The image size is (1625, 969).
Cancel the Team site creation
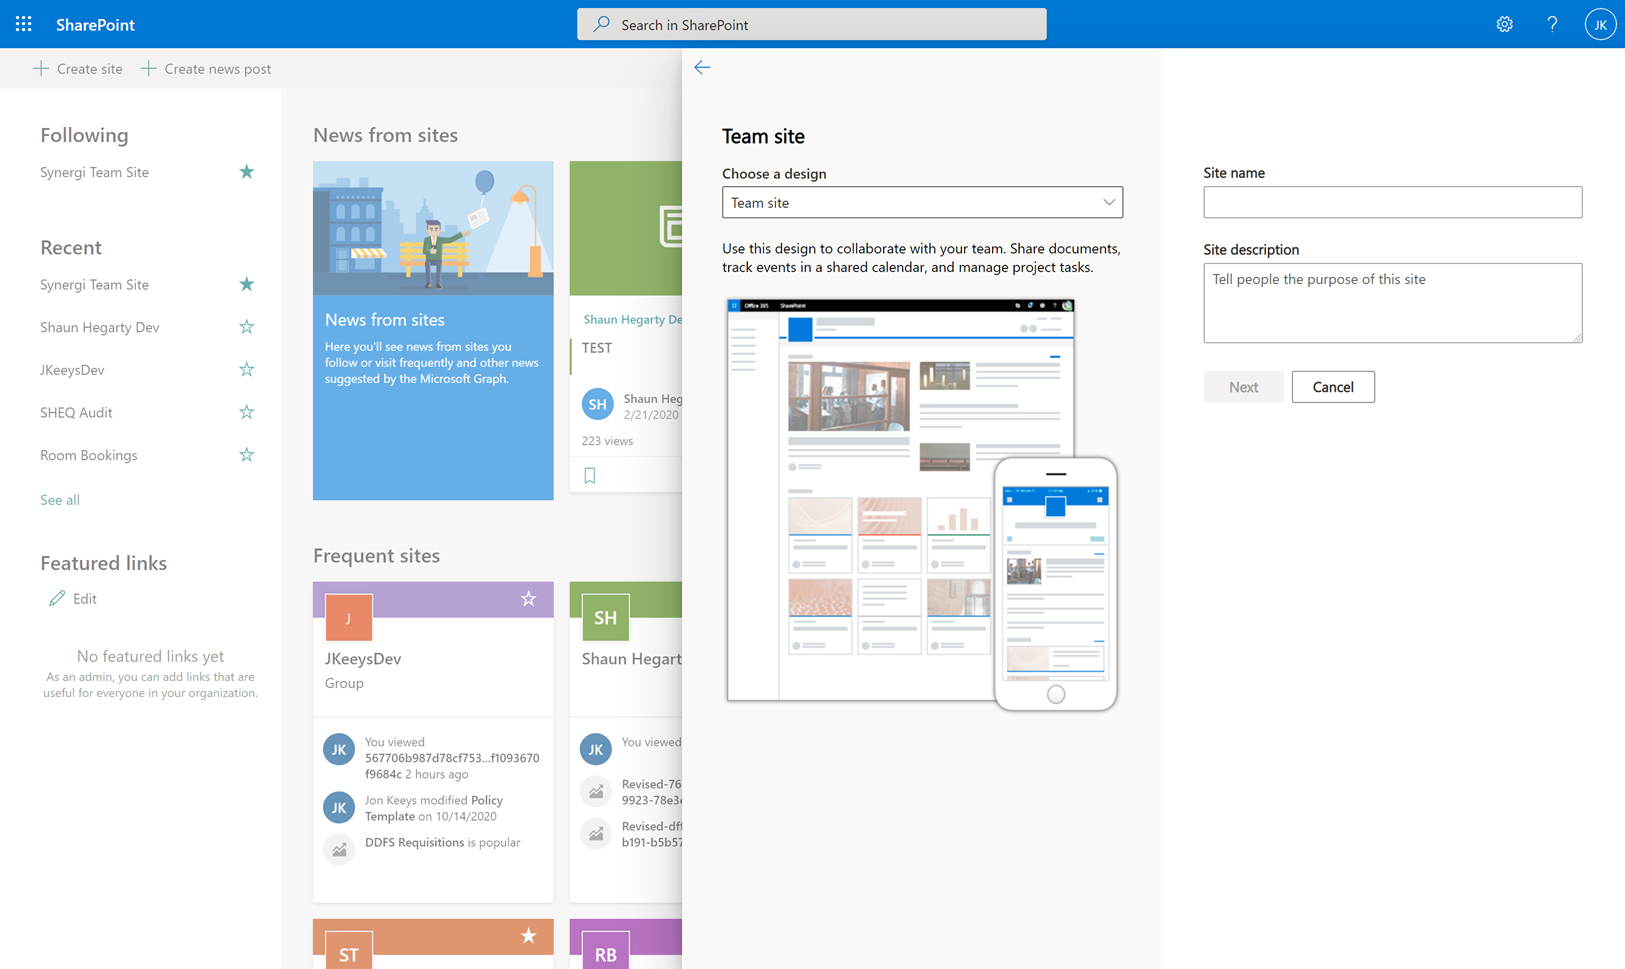(1333, 386)
